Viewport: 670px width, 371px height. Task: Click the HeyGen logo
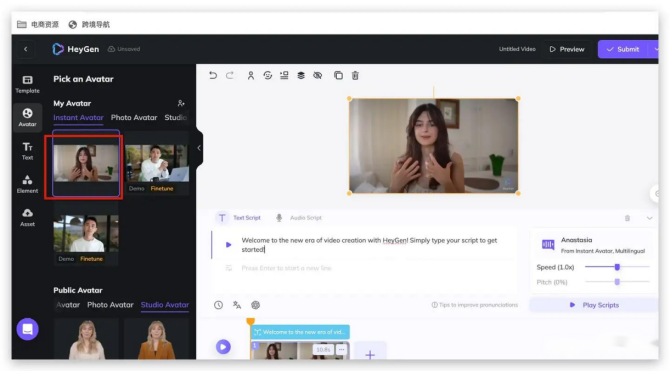coord(76,49)
